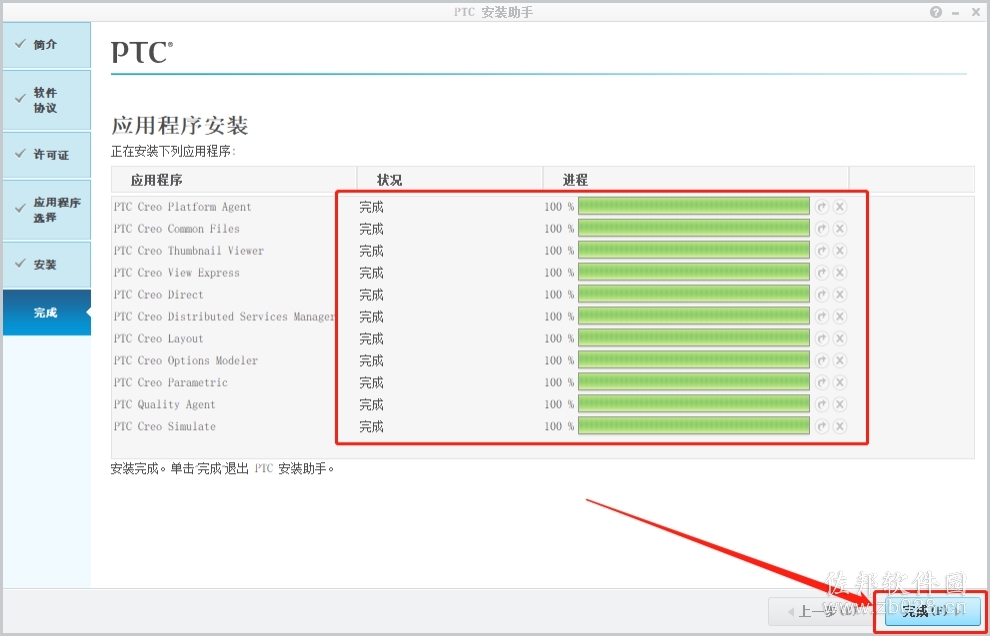
Task: Click the cancel X icon for PTC Creo Layout
Action: [x=839, y=339]
